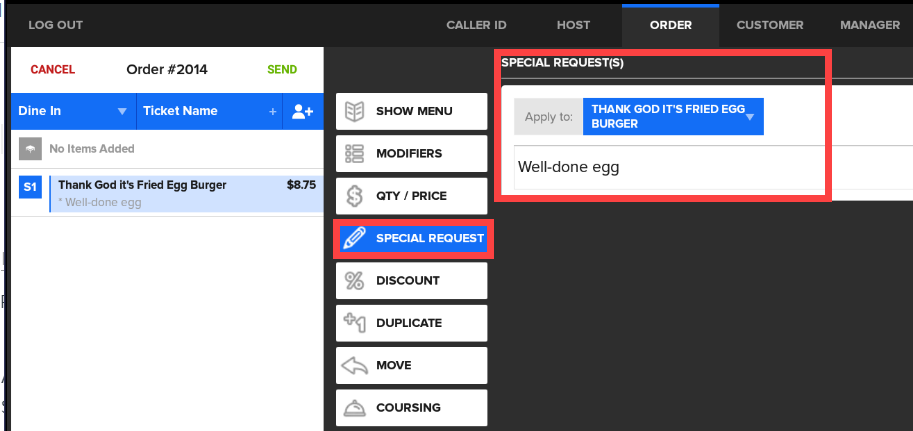This screenshot has width=913, height=431.
Task: Select the Special Request pencil icon
Action: [x=354, y=238]
